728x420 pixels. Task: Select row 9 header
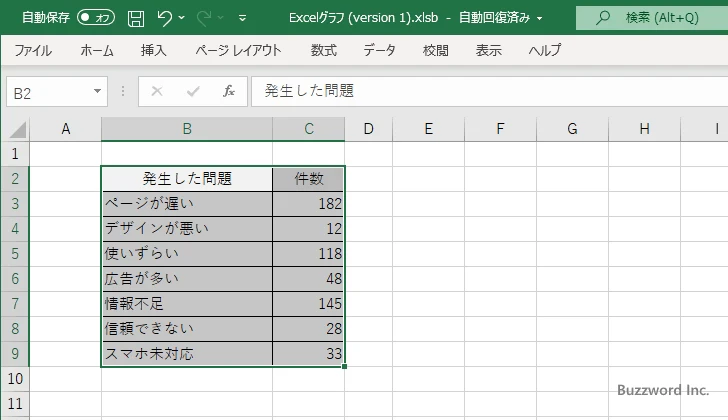[15, 354]
